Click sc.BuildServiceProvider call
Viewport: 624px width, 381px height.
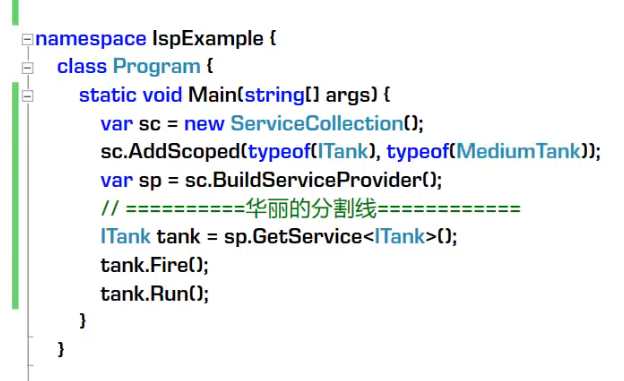click(303, 180)
